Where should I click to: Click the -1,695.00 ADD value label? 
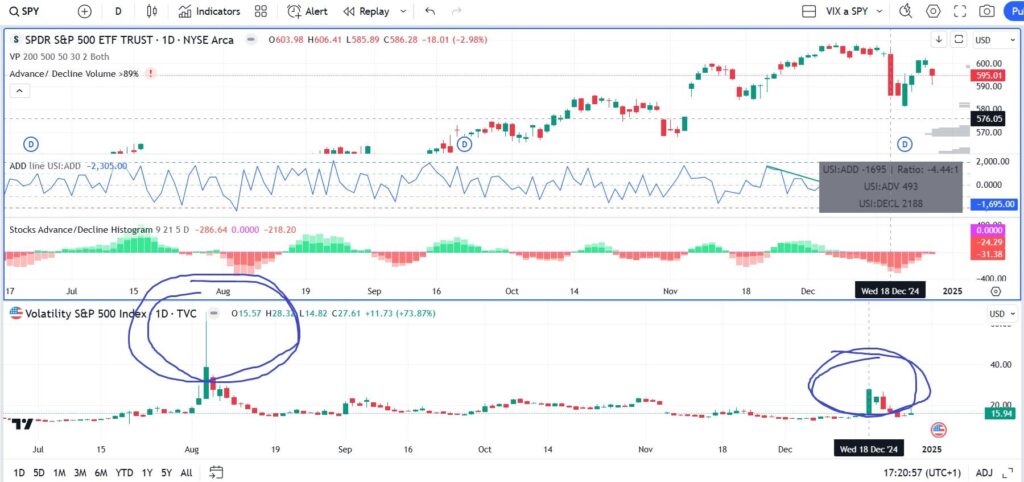(x=995, y=204)
